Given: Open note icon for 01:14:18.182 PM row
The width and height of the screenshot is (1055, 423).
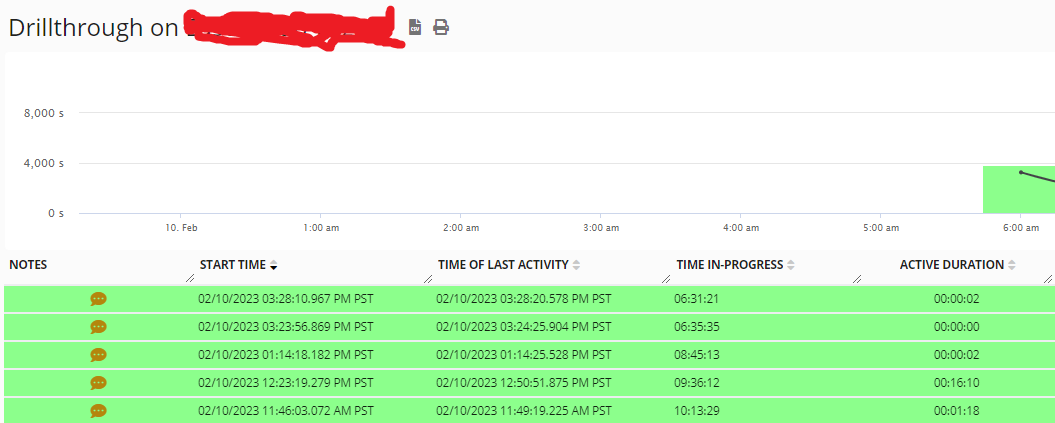Looking at the screenshot, I should click(x=98, y=355).
